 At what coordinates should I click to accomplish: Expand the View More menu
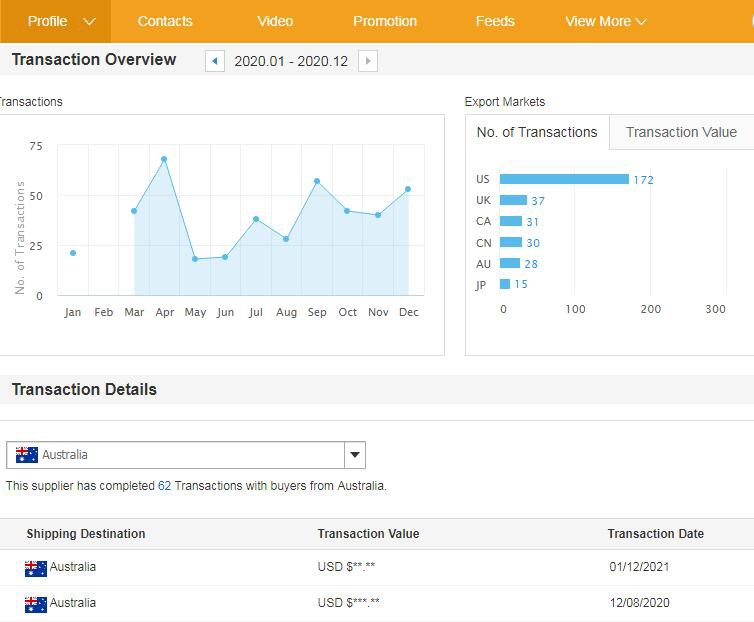[605, 21]
